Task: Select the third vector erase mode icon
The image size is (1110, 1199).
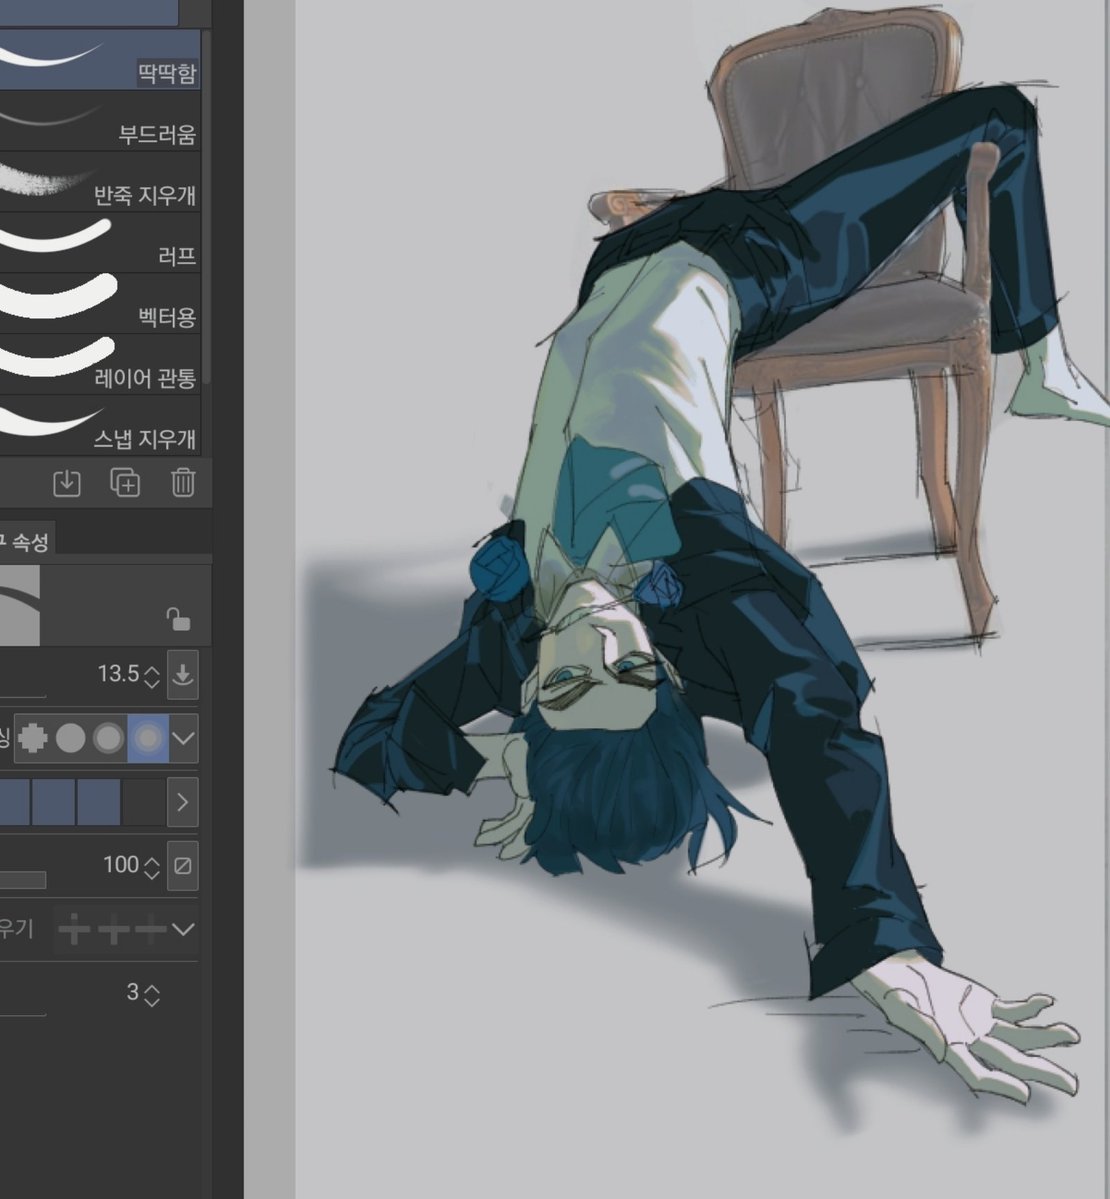Action: click(x=151, y=930)
